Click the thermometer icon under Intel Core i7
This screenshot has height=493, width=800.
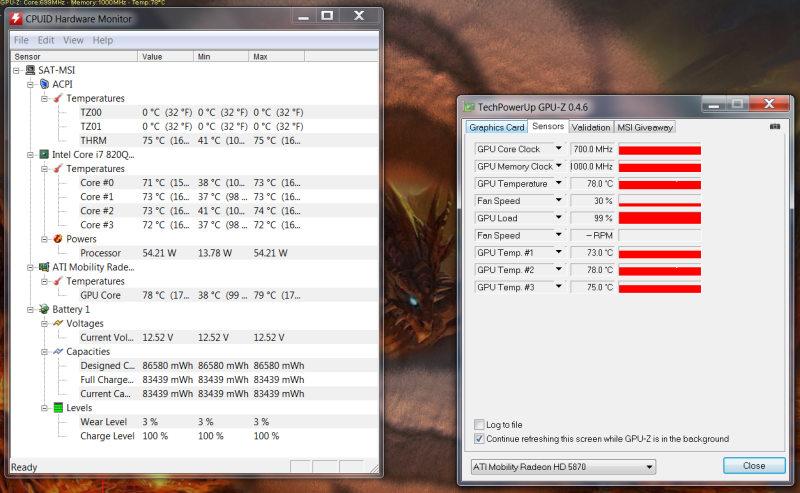point(58,168)
